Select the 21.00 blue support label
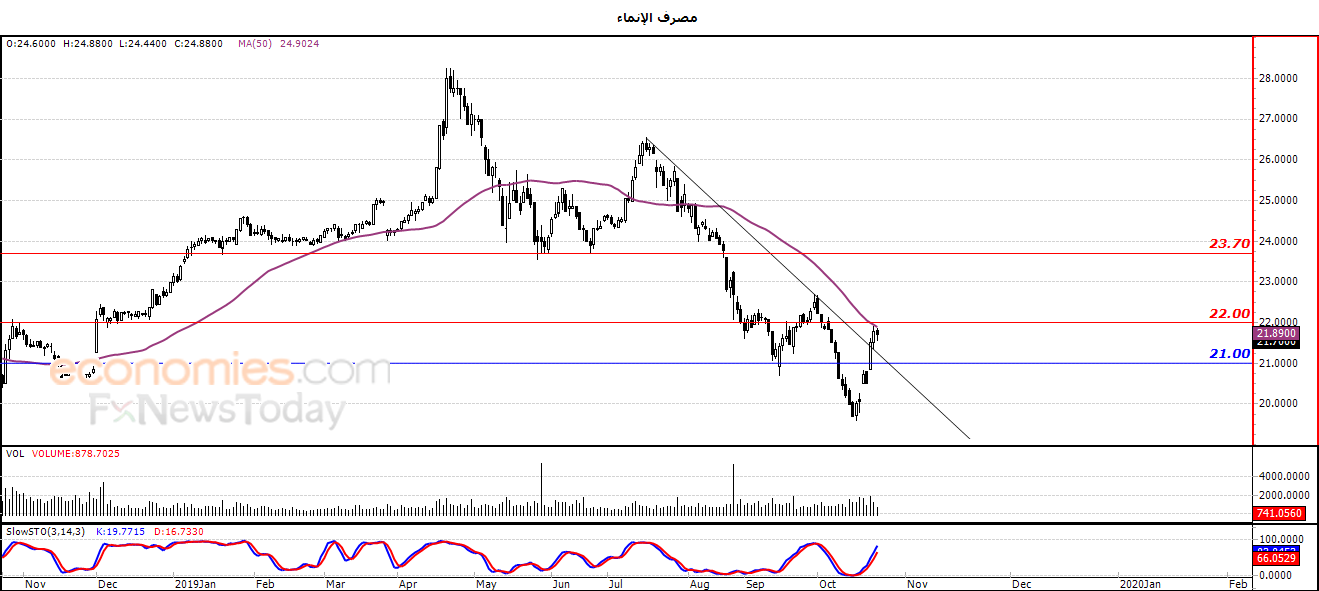The height and width of the screenshot is (591, 1319). (x=1230, y=353)
